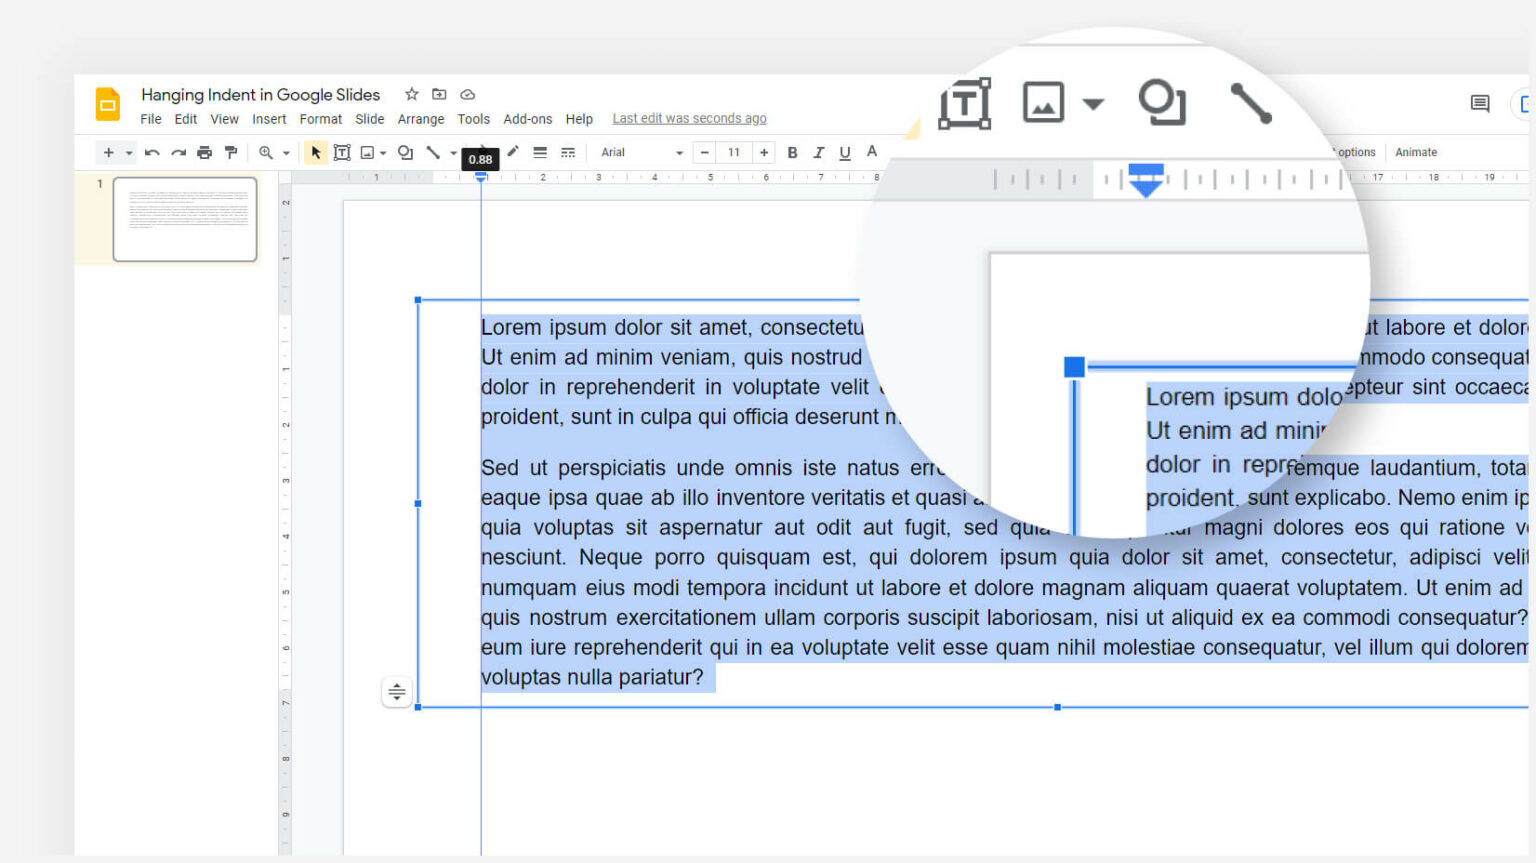The image size is (1536, 863).
Task: Click the Move to folder icon
Action: tap(439, 94)
